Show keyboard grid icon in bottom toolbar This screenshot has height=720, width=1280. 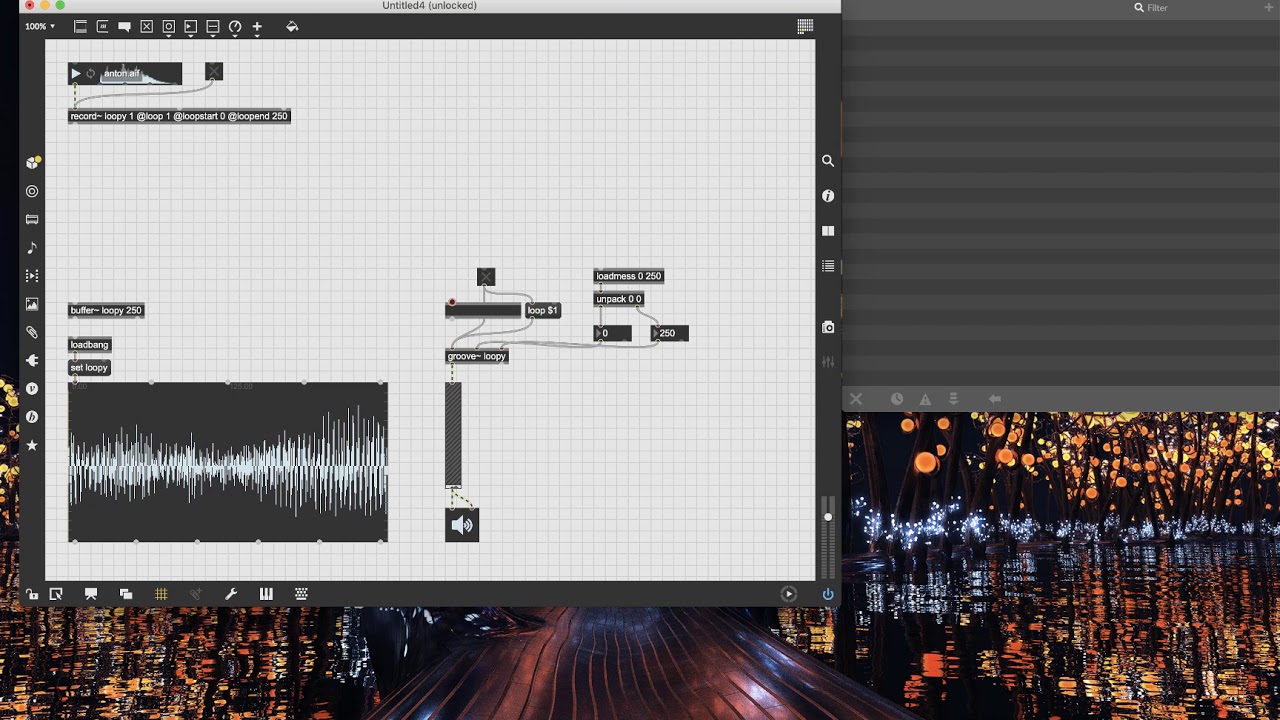coord(301,594)
